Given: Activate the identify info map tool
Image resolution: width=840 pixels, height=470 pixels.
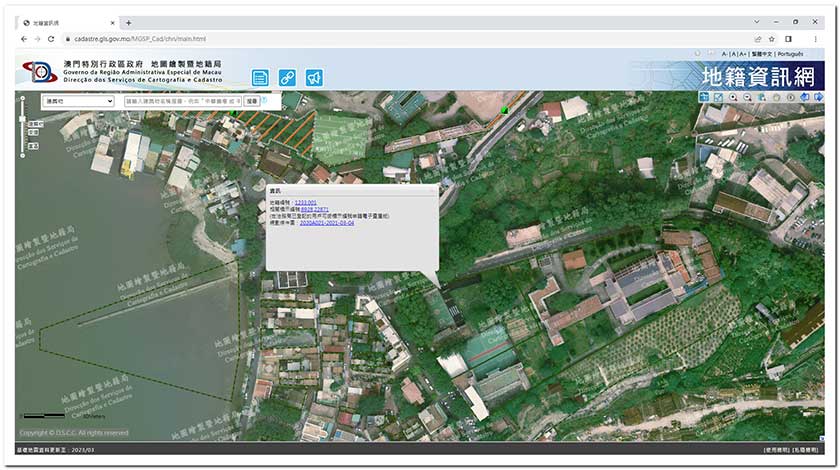Looking at the screenshot, I should [x=790, y=97].
